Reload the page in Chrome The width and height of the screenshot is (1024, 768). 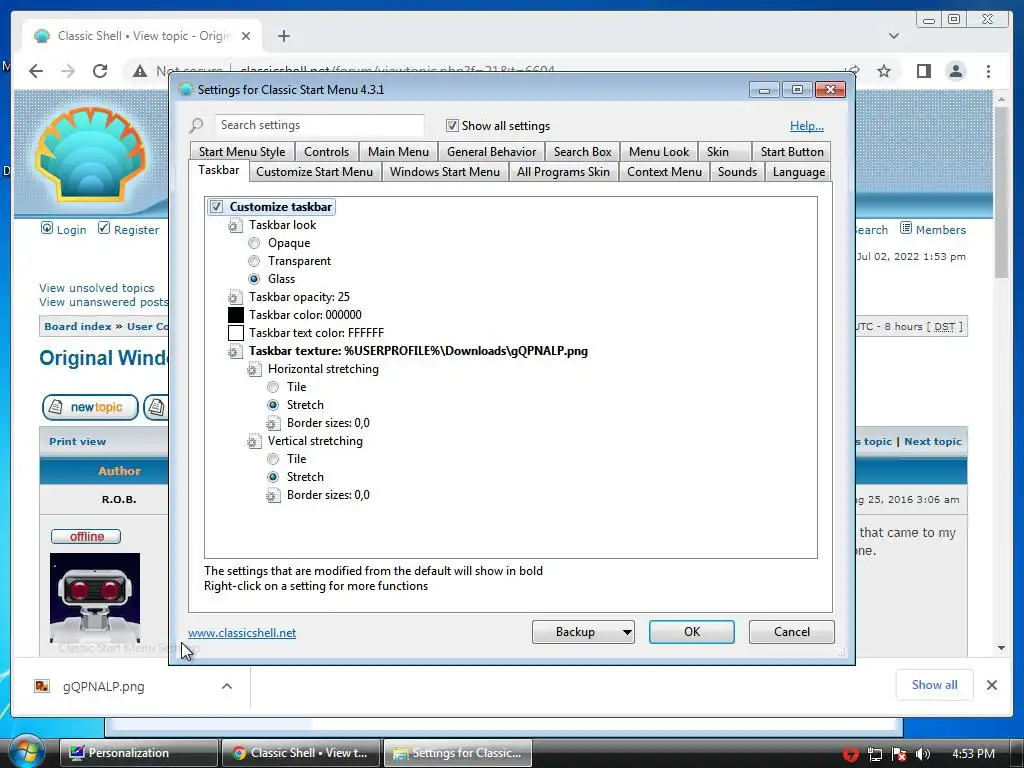pos(99,71)
